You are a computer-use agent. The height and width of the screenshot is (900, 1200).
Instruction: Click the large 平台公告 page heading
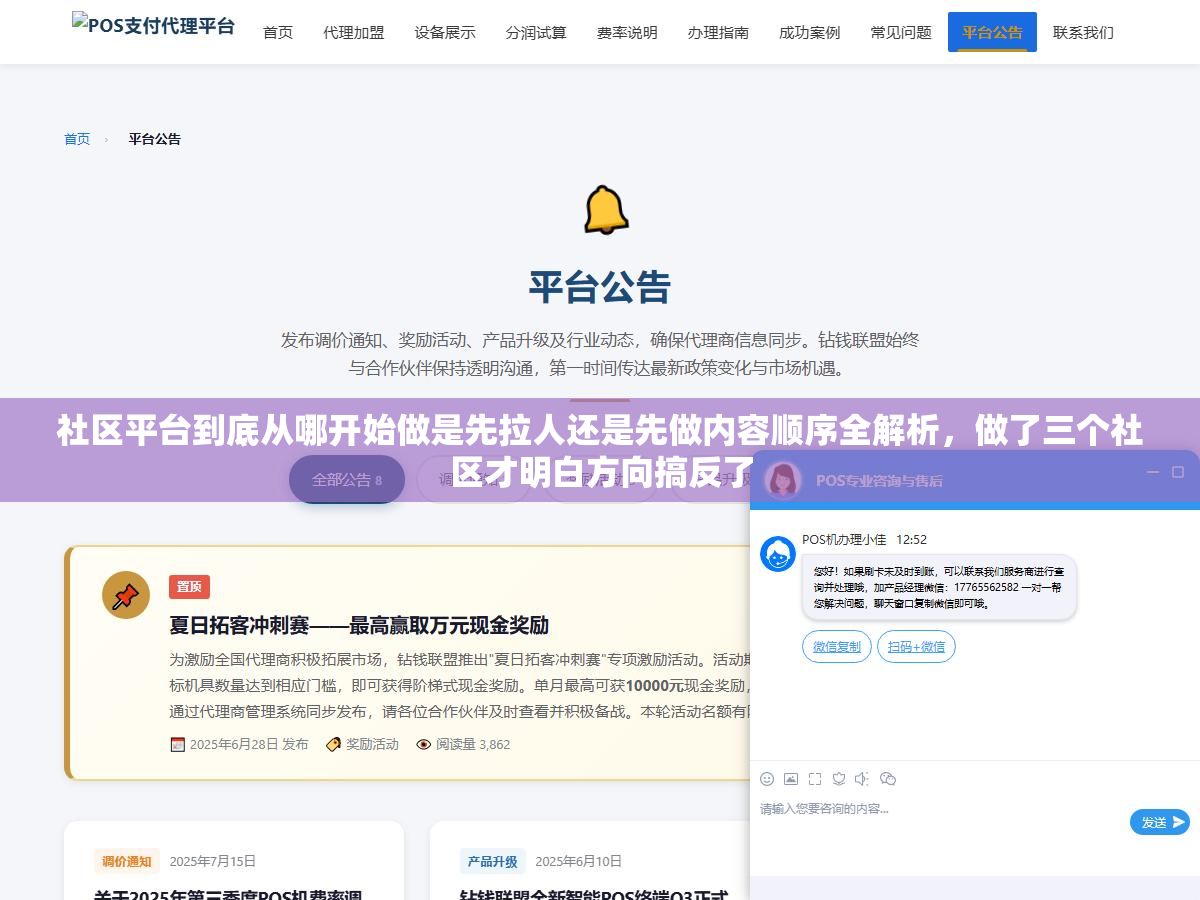pos(600,287)
